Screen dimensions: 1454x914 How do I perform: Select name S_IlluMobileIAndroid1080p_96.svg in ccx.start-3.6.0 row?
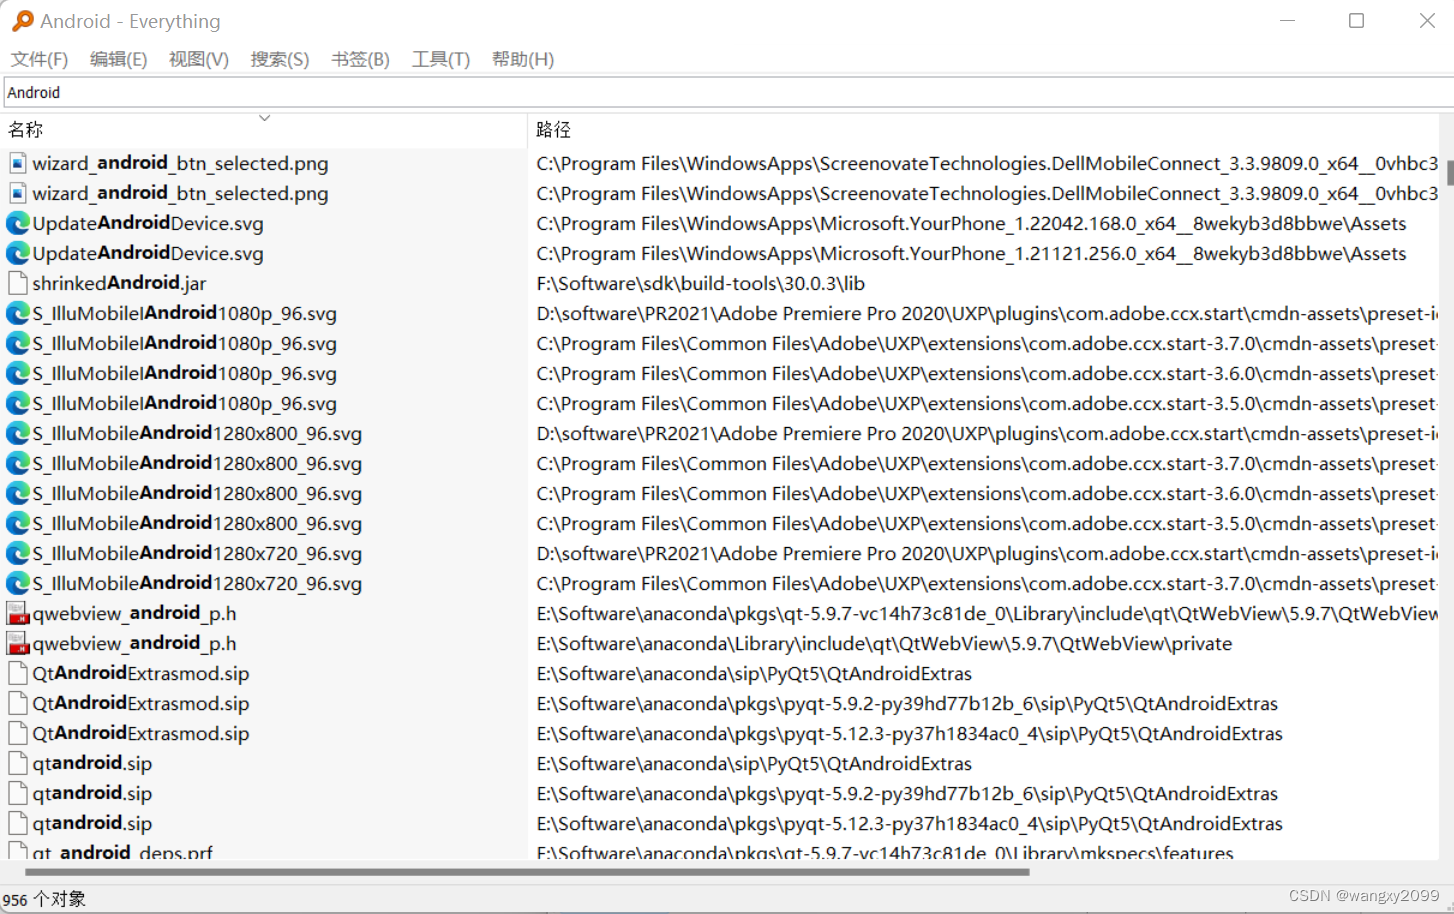point(184,373)
